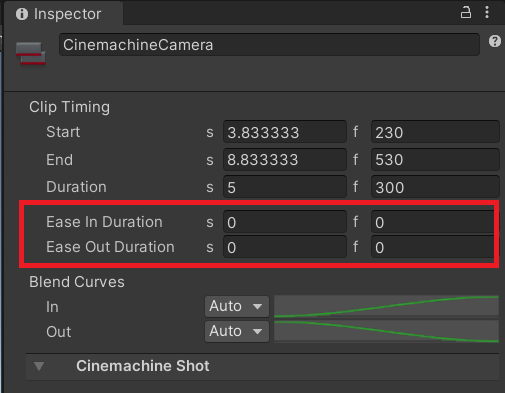Open the Blend In curve Auto dropdown
505x393 pixels.
point(237,306)
